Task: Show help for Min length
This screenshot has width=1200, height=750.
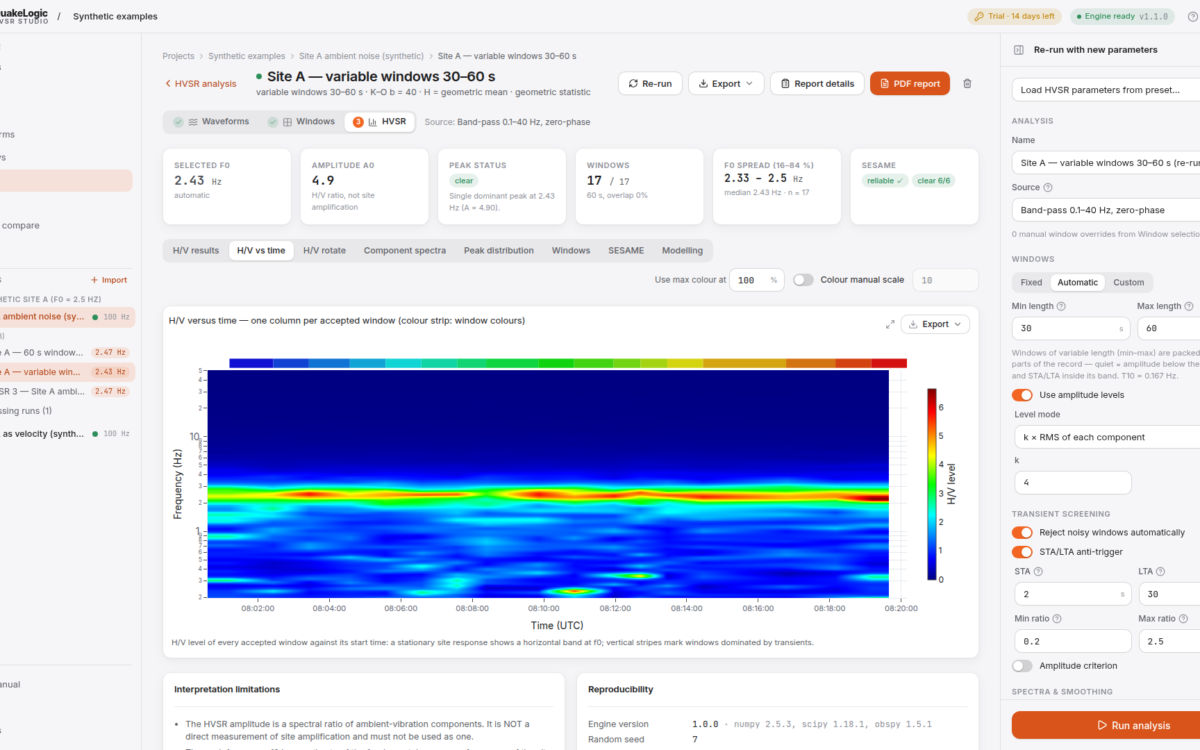Action: (1061, 306)
